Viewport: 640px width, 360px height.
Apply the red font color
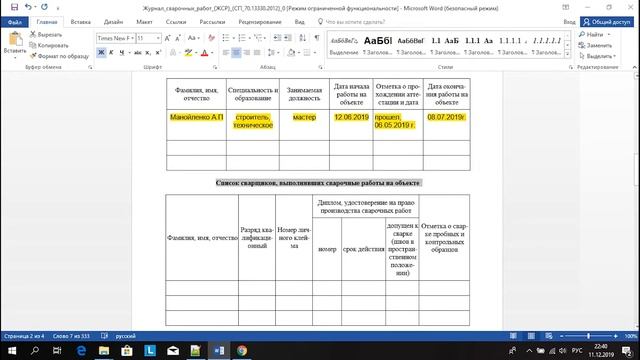(x=205, y=53)
